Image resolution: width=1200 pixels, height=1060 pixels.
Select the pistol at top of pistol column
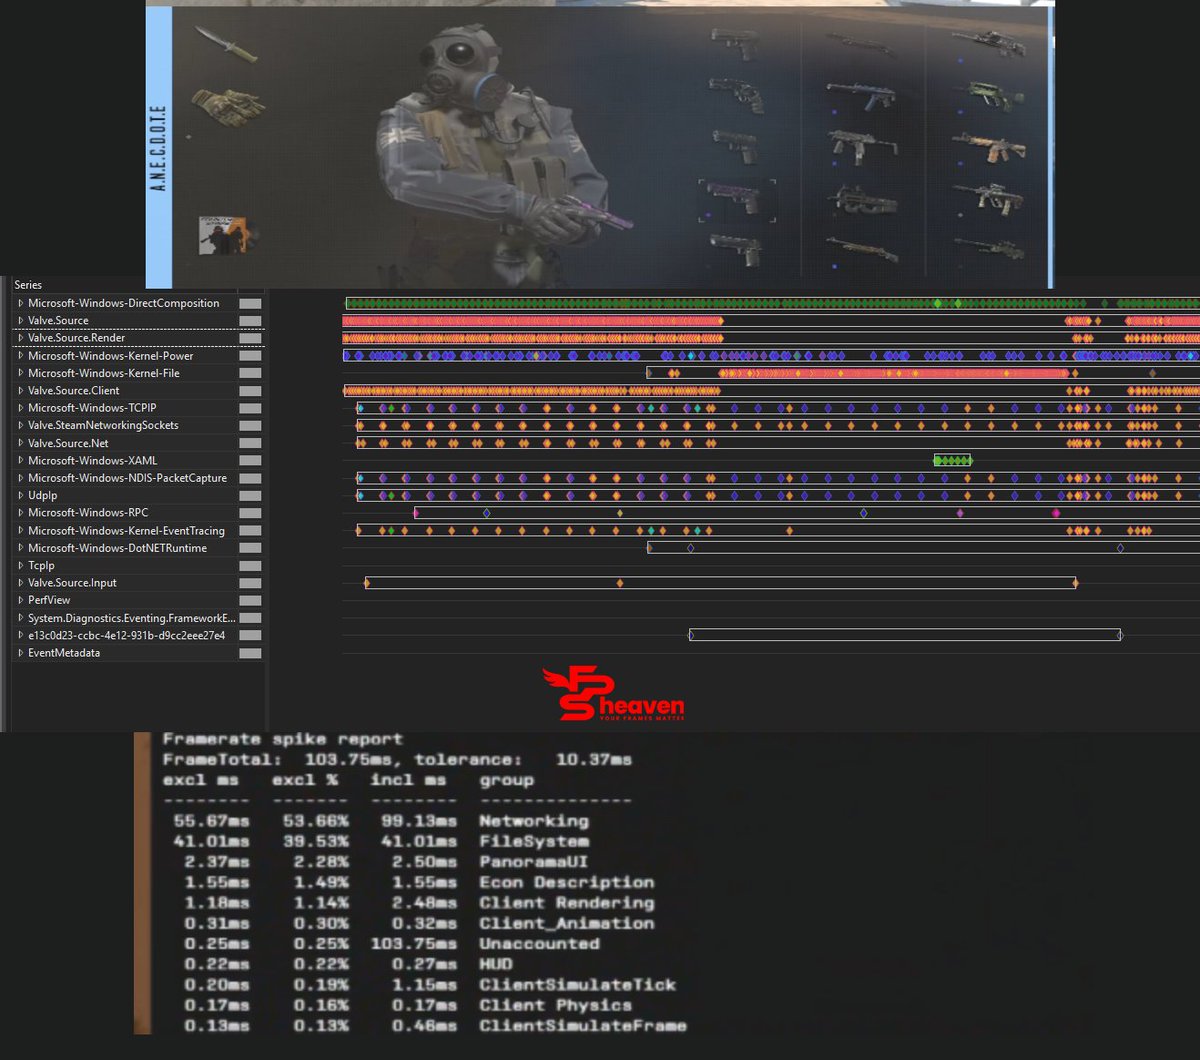737,45
